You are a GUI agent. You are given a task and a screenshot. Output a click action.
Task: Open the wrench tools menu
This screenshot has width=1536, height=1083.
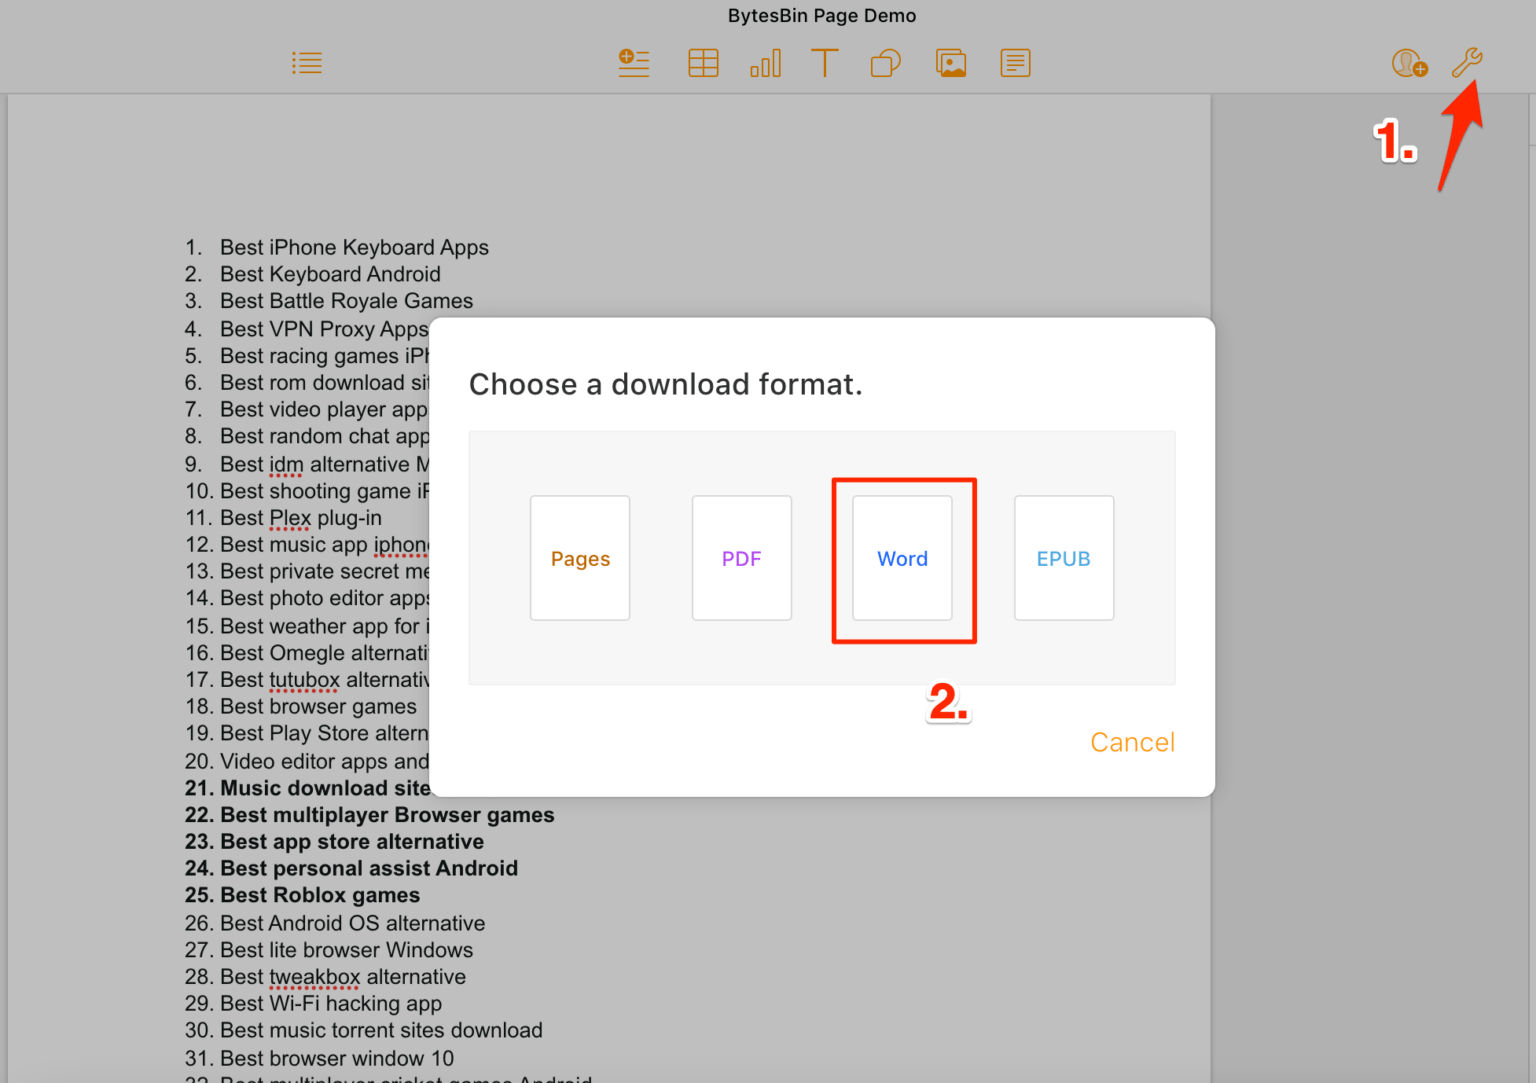pos(1467,62)
